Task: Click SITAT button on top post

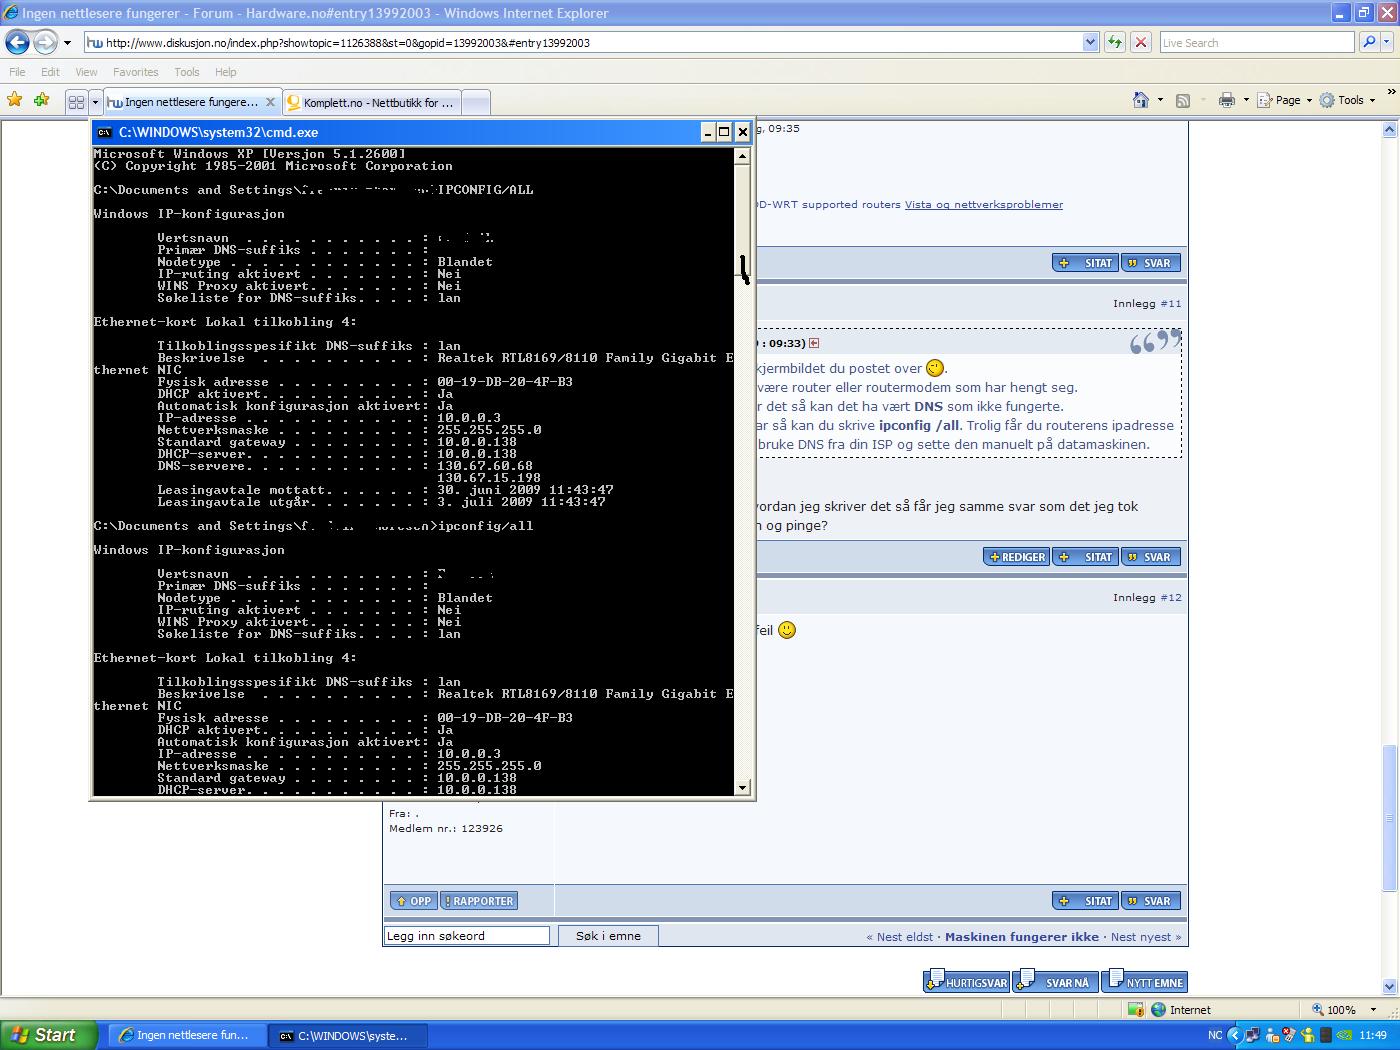Action: [1086, 263]
